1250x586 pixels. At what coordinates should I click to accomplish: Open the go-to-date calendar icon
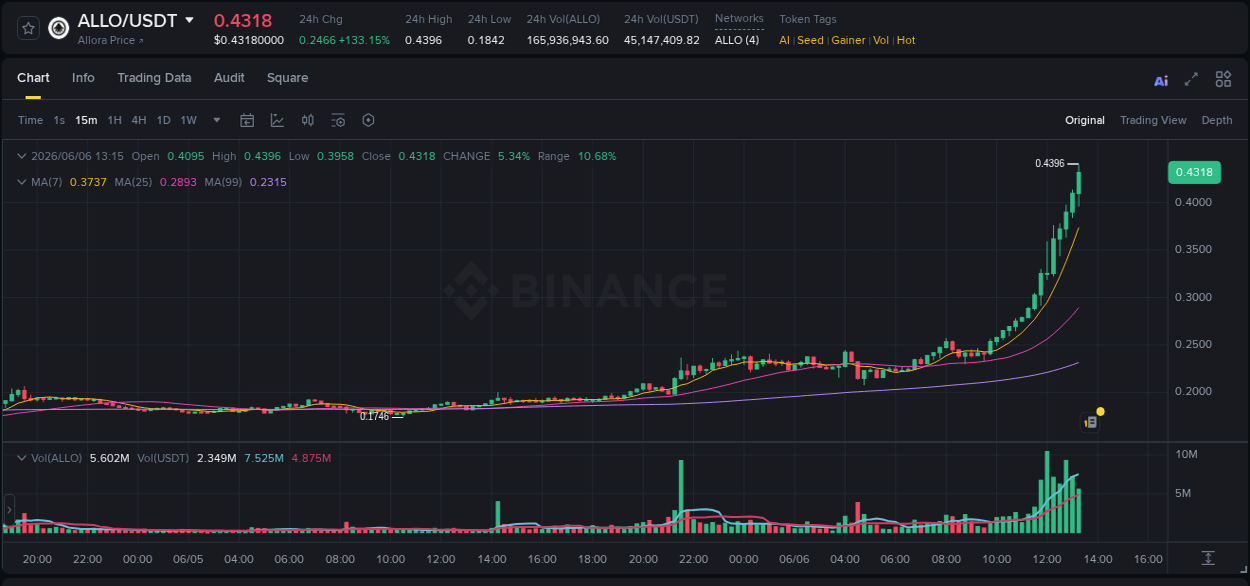click(247, 120)
